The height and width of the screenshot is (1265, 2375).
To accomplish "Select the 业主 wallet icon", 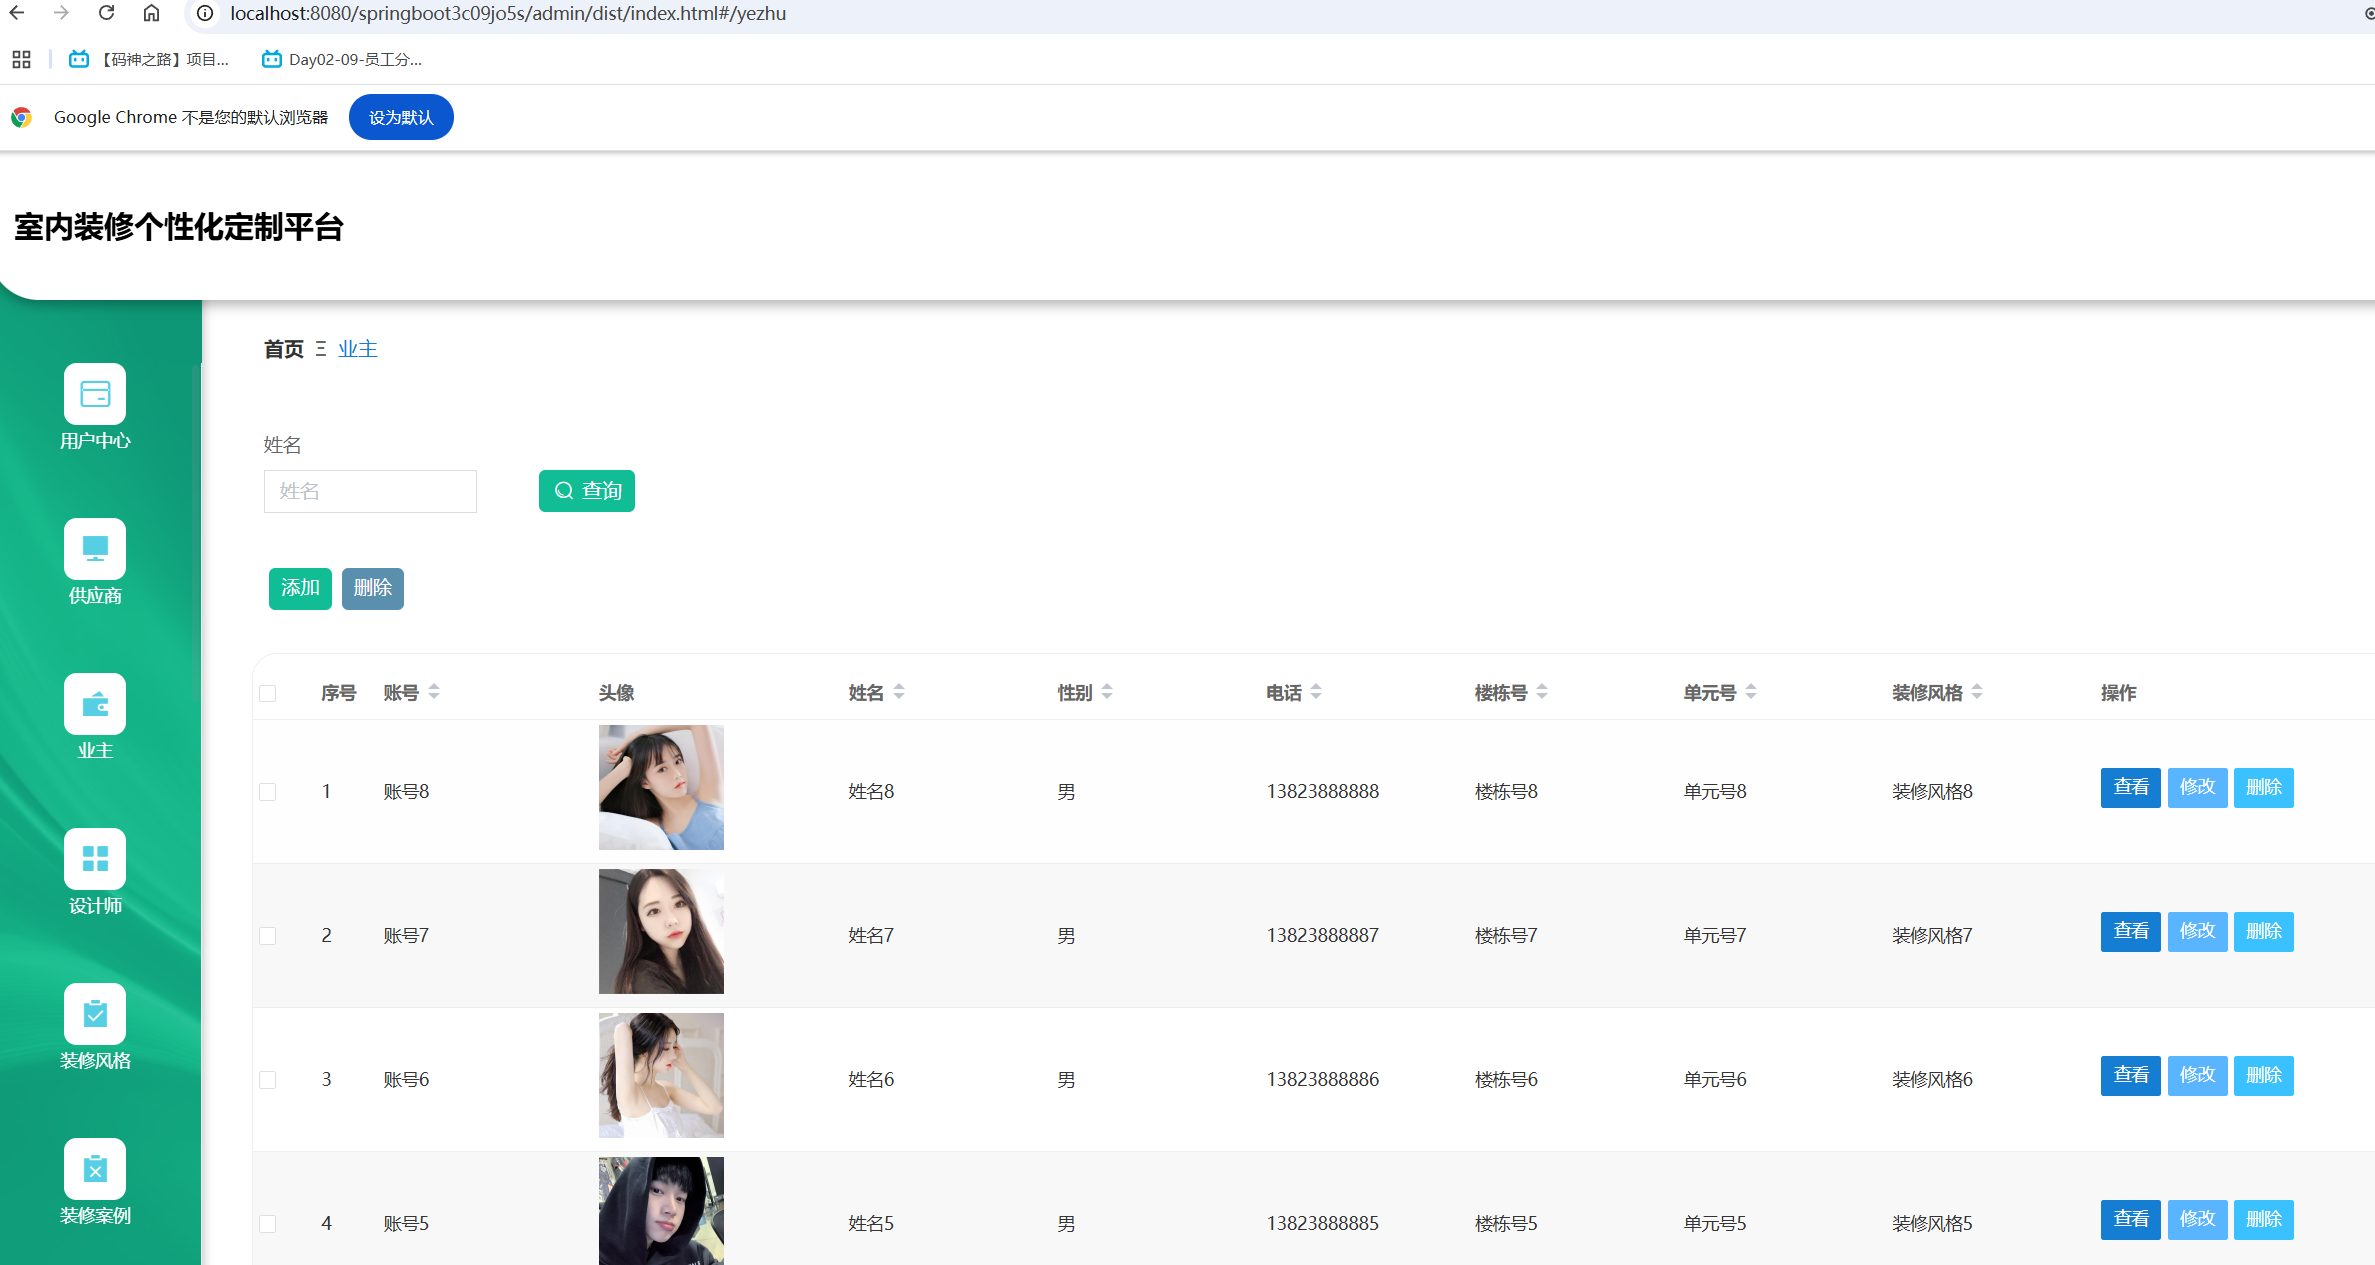I will [95, 704].
